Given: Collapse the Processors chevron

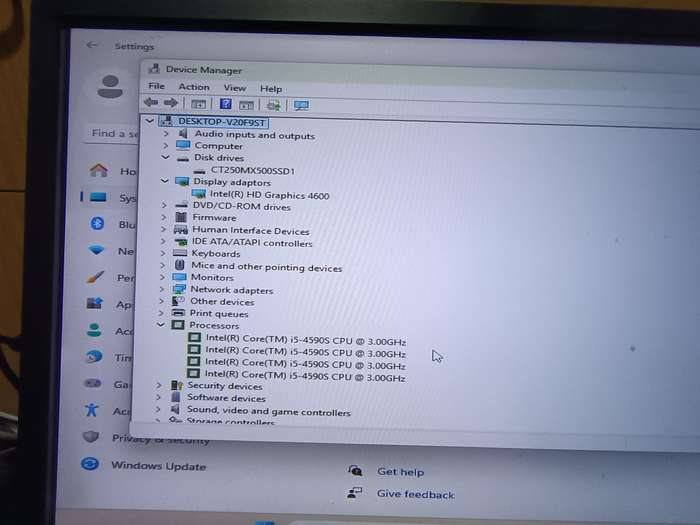Looking at the screenshot, I should pyautogui.click(x=161, y=325).
